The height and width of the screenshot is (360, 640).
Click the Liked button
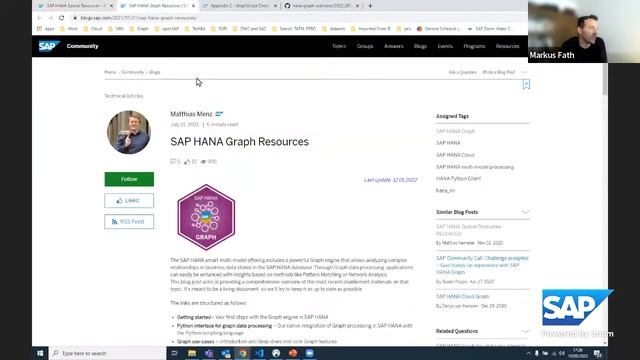[129, 200]
